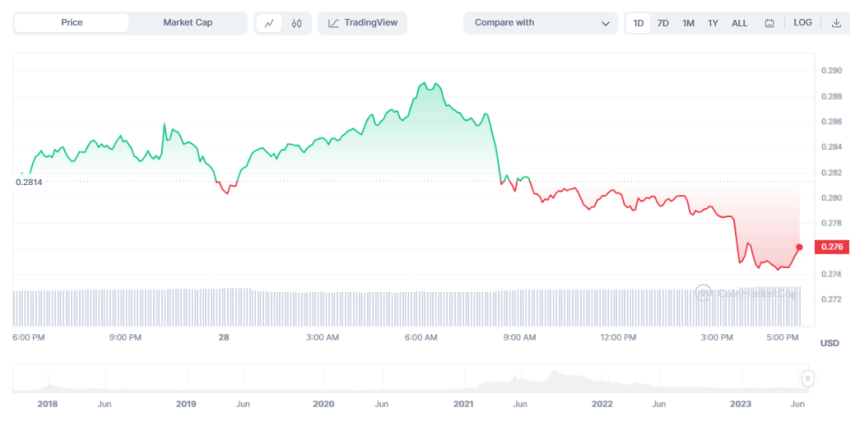Select the line chart type icon
The width and height of the screenshot is (860, 422).
(x=270, y=23)
